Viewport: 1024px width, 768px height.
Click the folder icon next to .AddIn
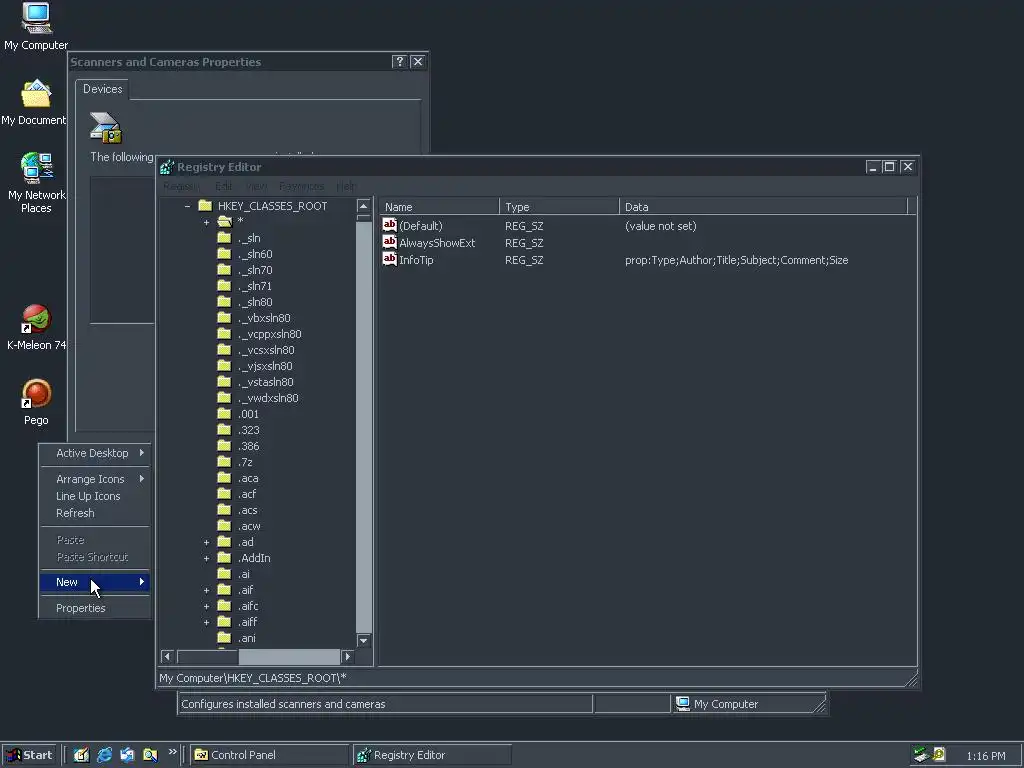click(224, 558)
